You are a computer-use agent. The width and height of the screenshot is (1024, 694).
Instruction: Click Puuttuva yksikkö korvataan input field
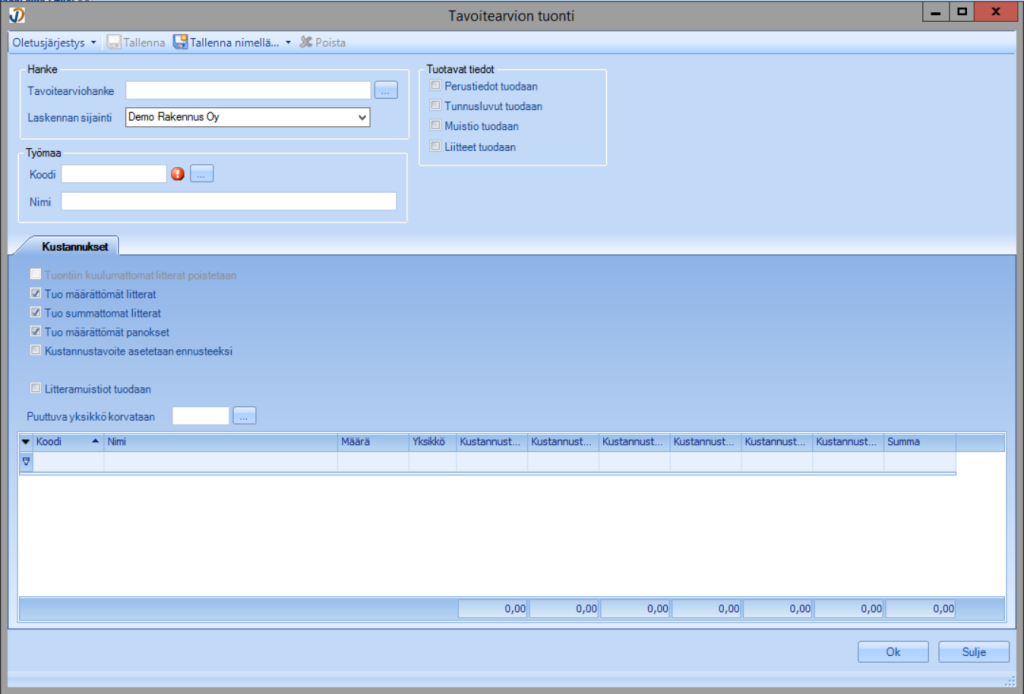[201, 416]
